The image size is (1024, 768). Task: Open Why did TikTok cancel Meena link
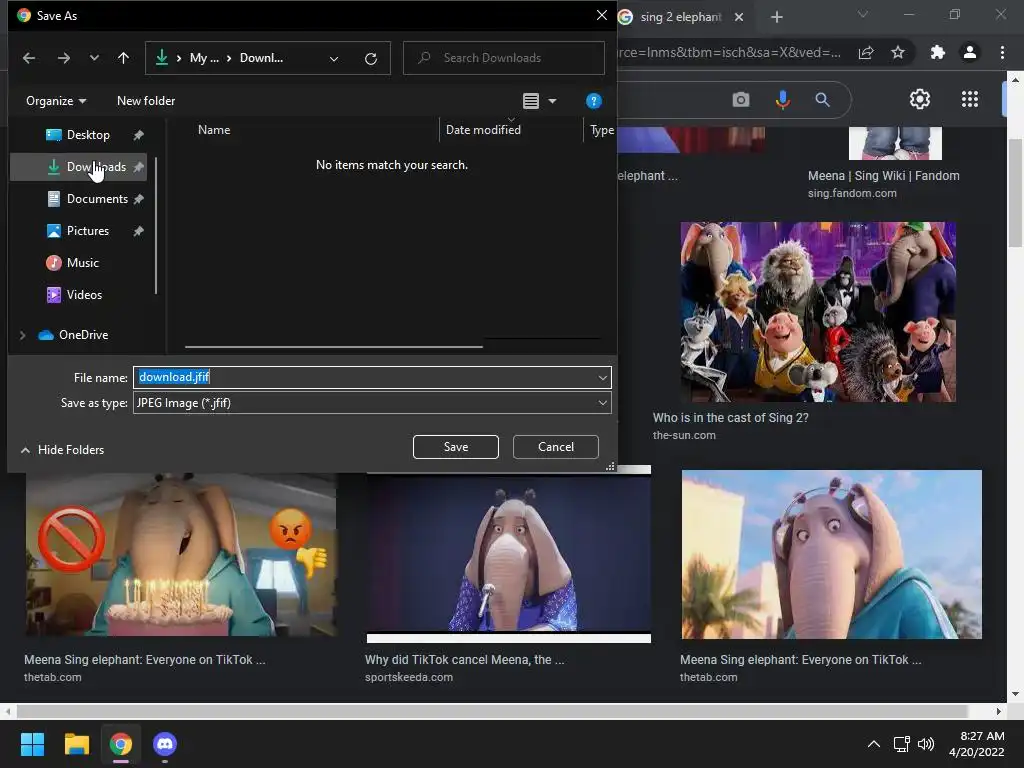(464, 660)
